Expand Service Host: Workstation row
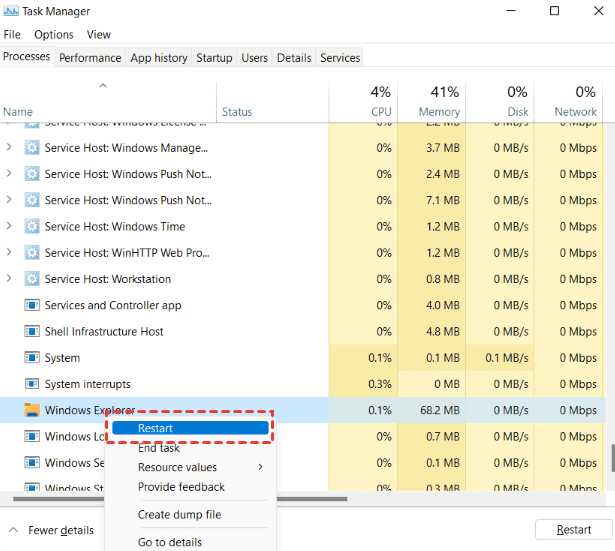The width and height of the screenshot is (615, 551). click(x=9, y=278)
